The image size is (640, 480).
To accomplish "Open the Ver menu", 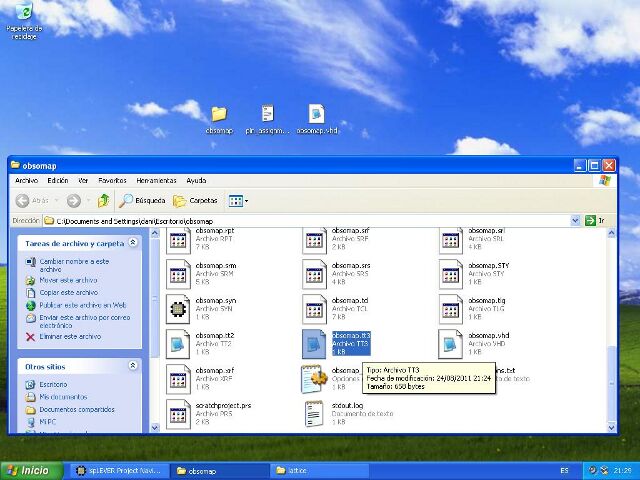I will pyautogui.click(x=83, y=180).
